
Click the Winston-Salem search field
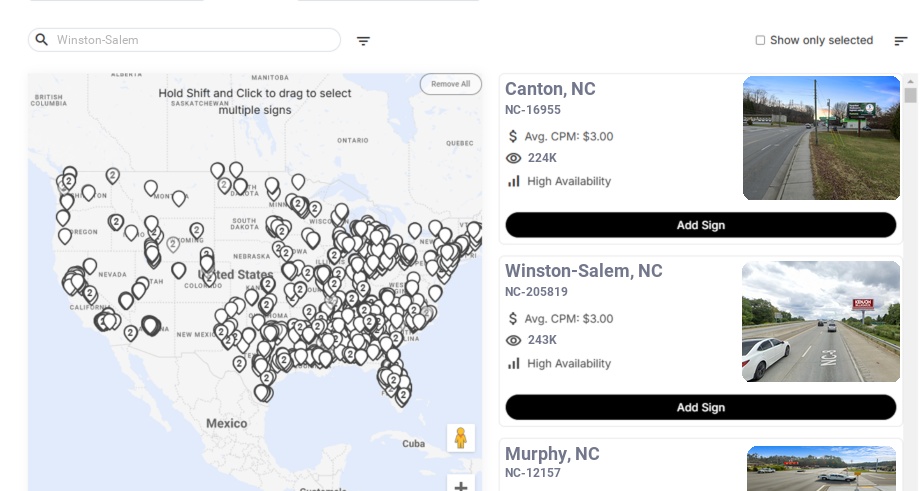pos(195,40)
